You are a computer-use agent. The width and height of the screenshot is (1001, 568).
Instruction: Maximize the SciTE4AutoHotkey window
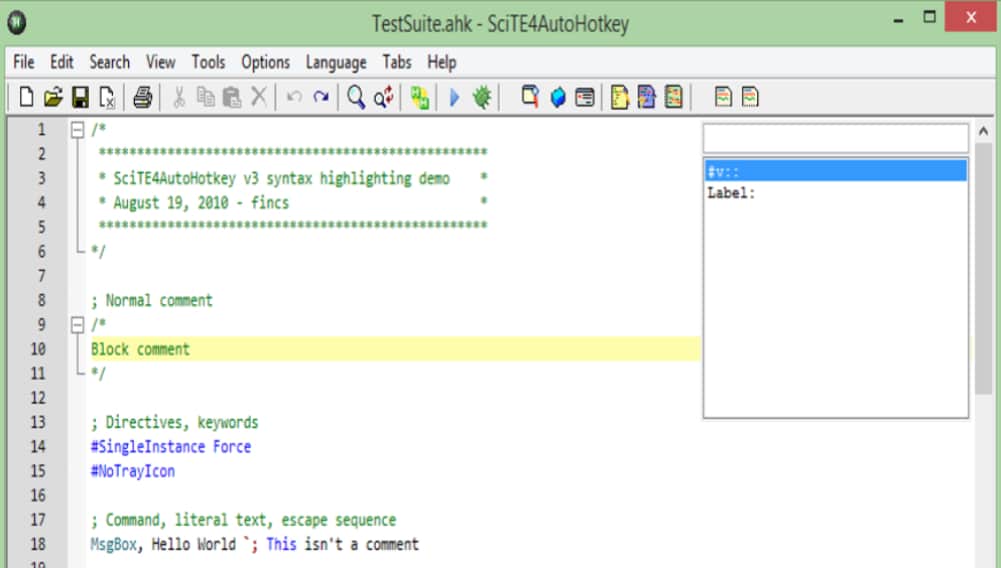click(x=930, y=18)
